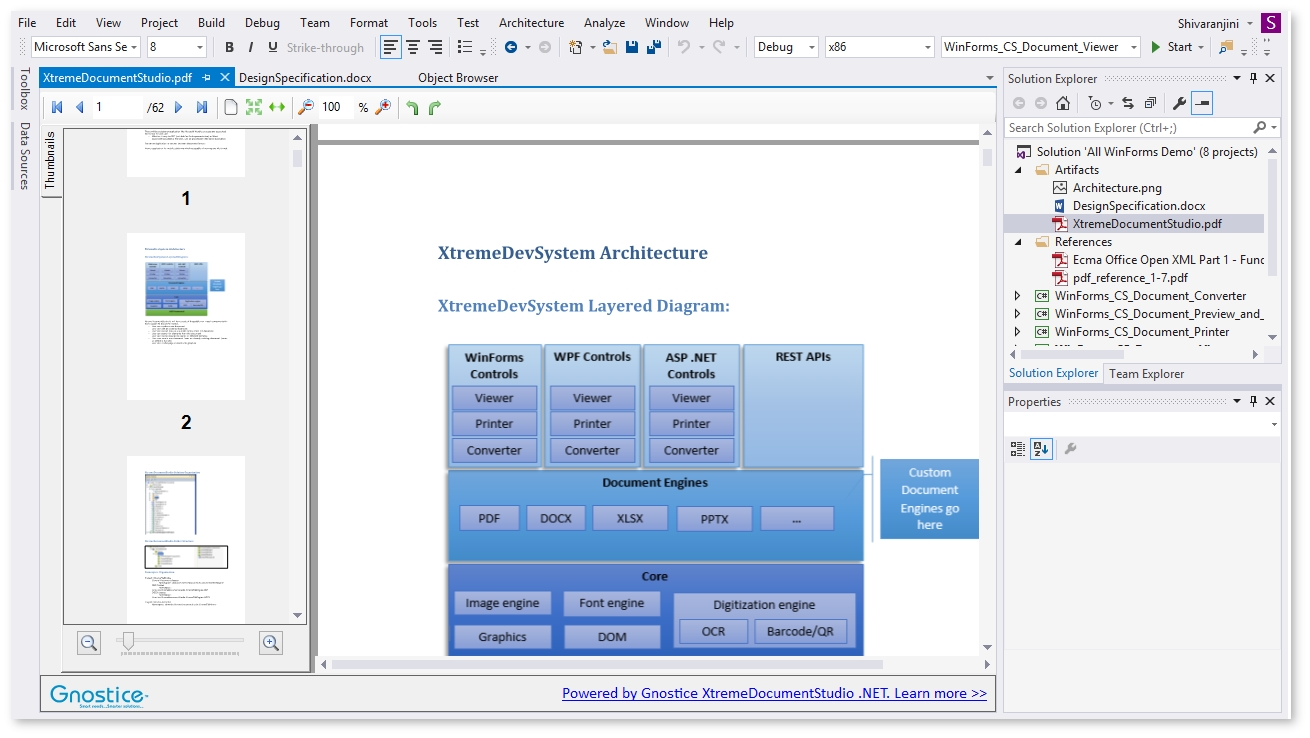Open the Toolbox side panel
Viewport: 1310px width, 738px height.
[25, 89]
